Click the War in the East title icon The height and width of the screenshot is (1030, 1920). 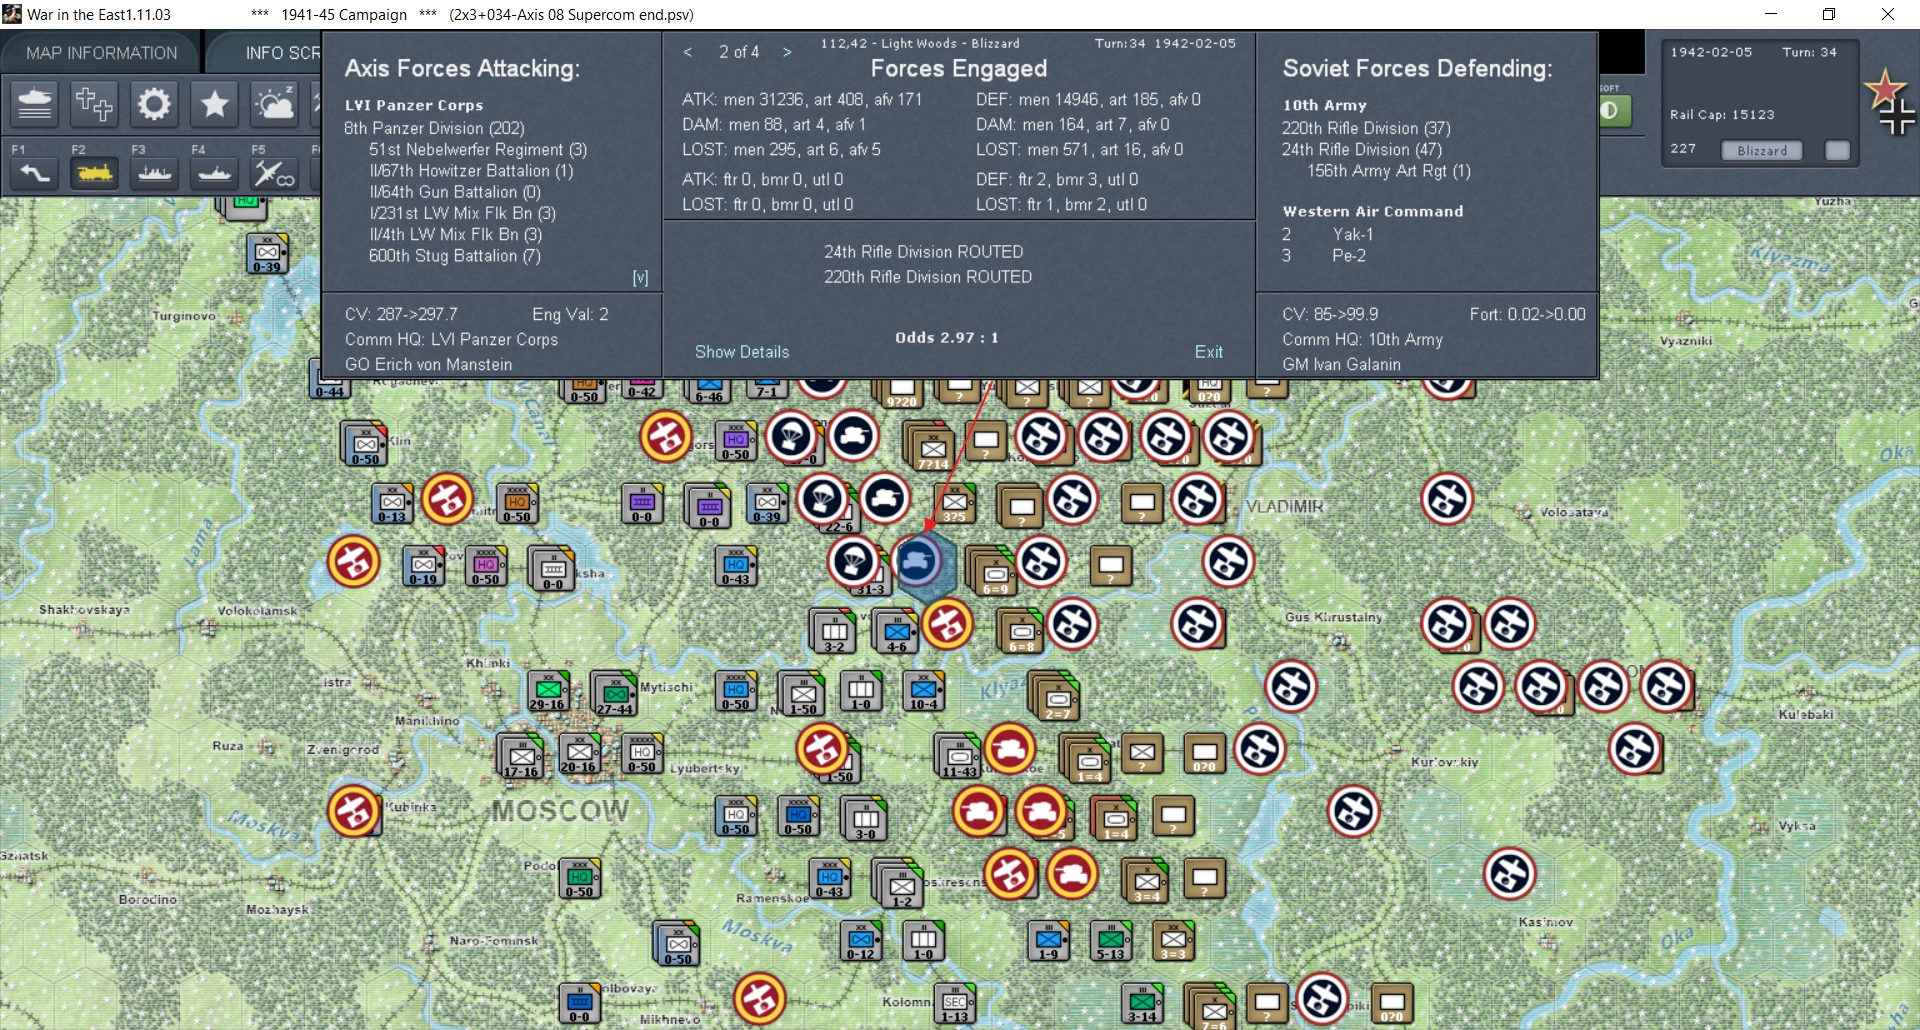pos(12,14)
